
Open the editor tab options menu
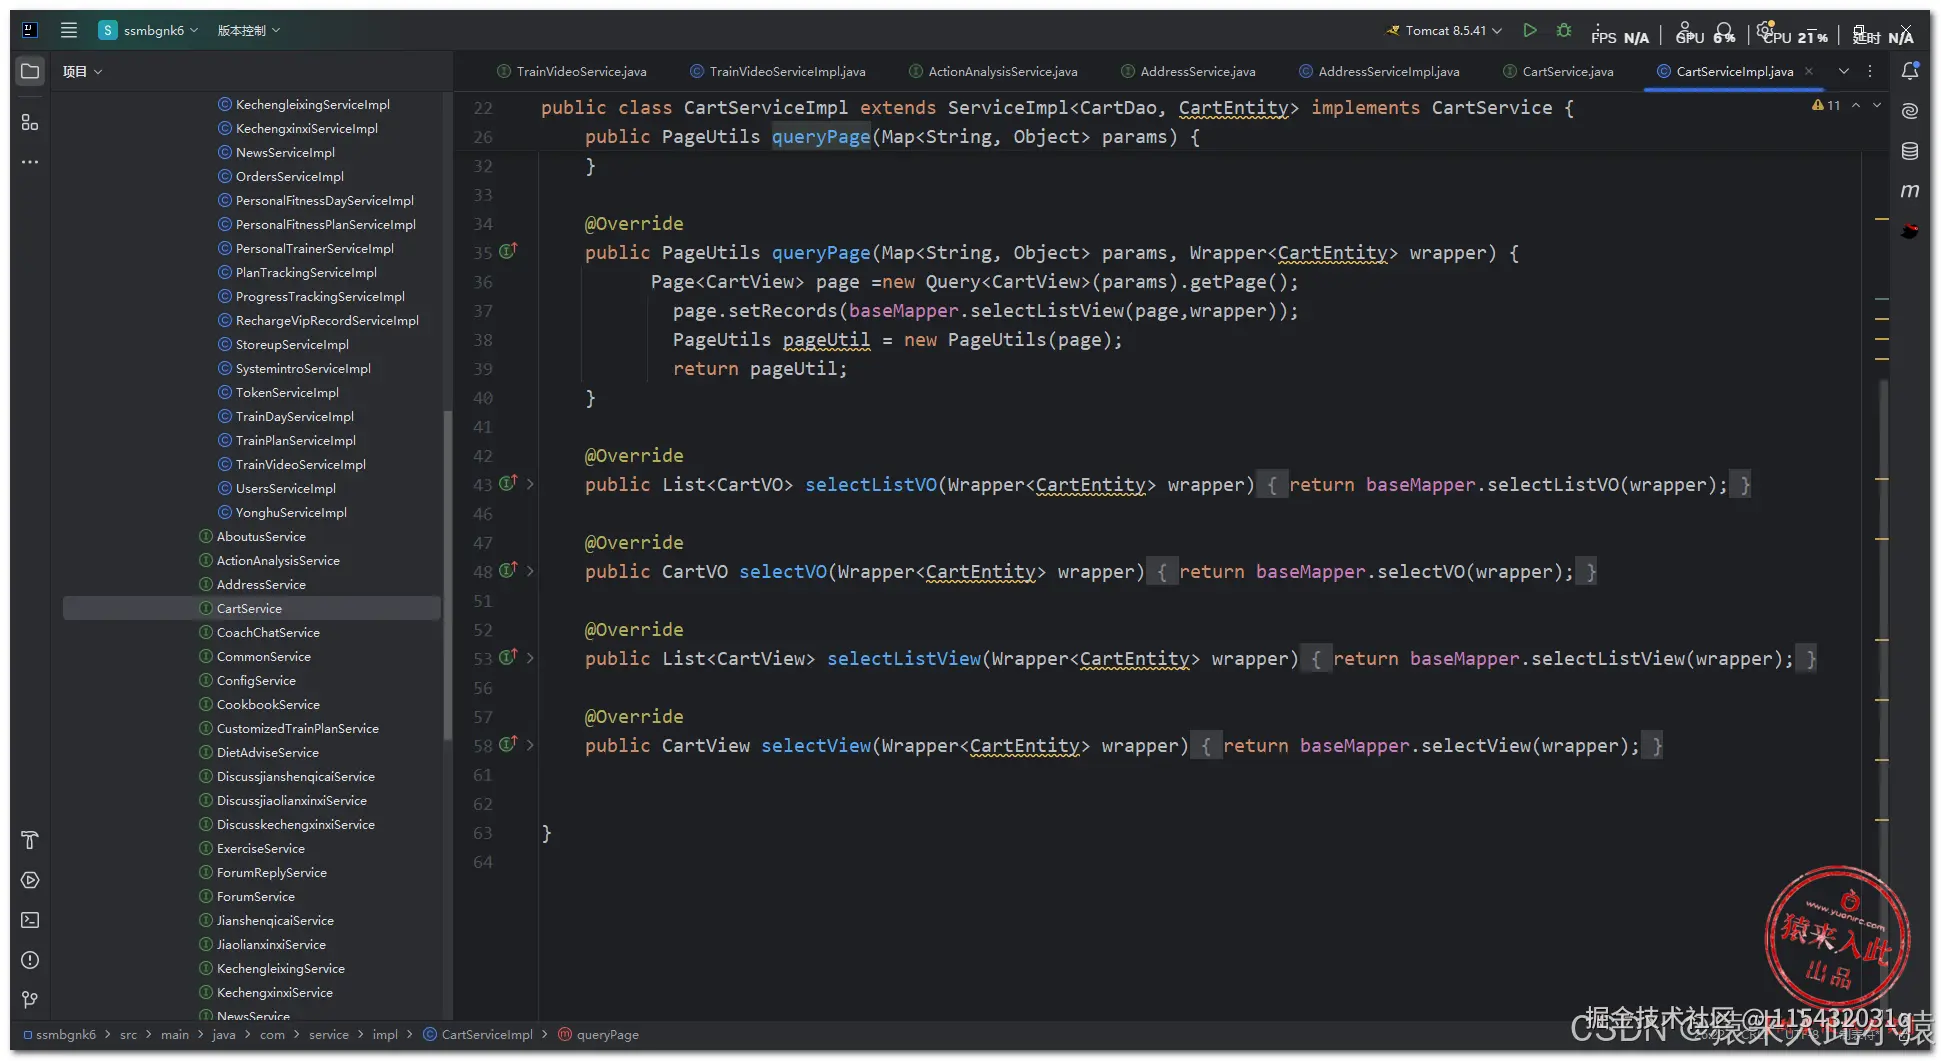click(x=1870, y=71)
